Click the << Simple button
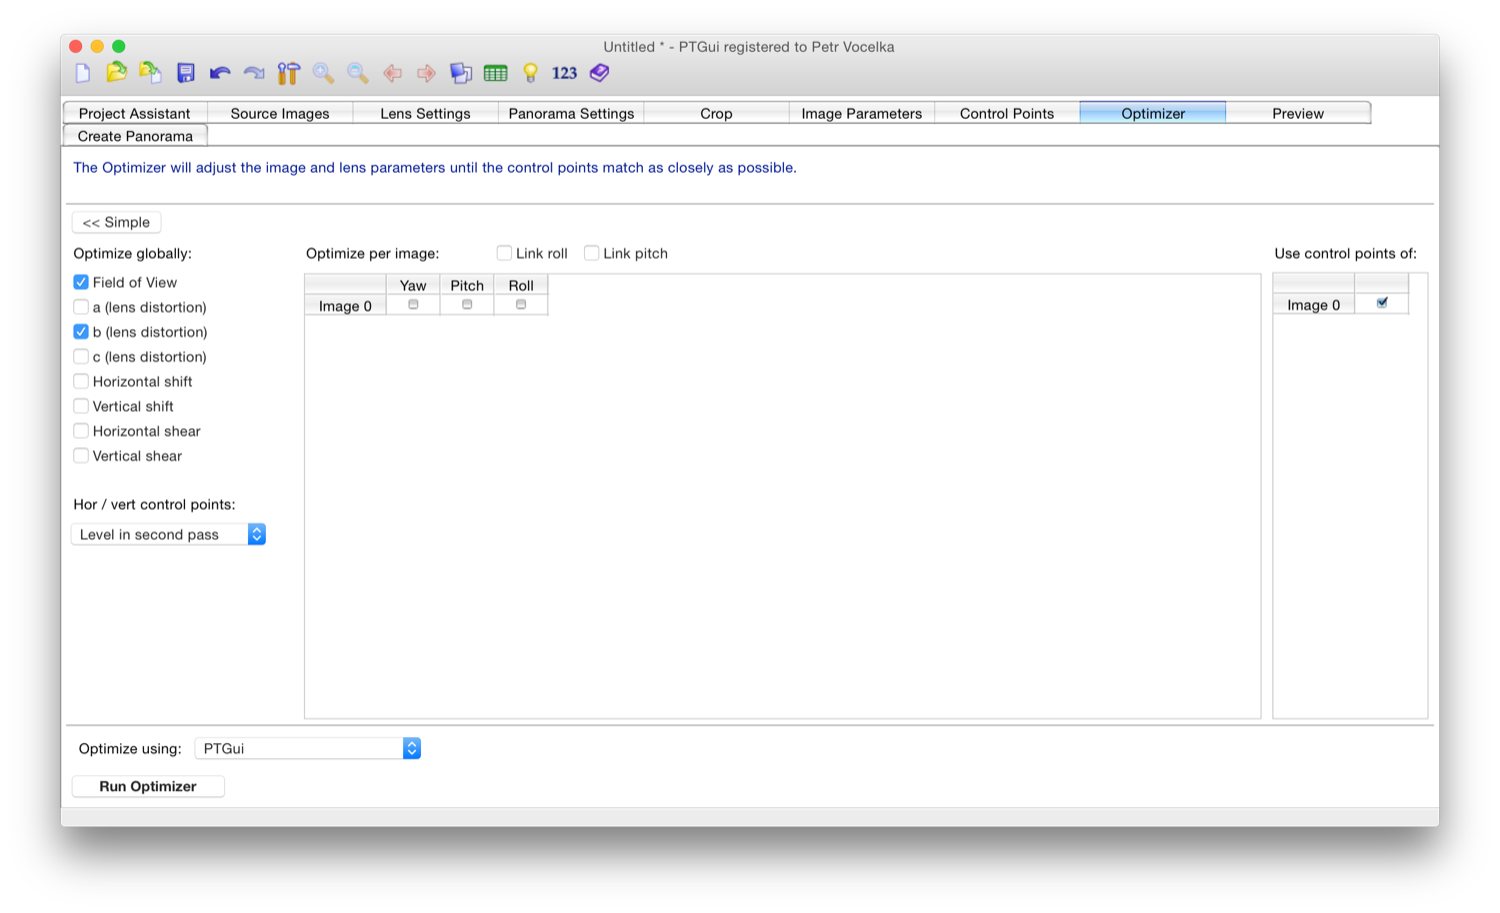Viewport: 1500px width, 913px height. pos(116,222)
